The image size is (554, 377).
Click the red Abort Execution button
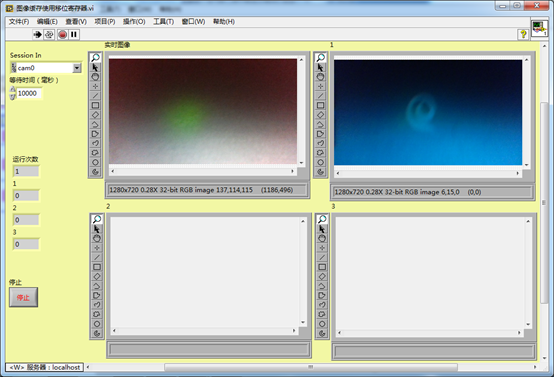(x=63, y=34)
